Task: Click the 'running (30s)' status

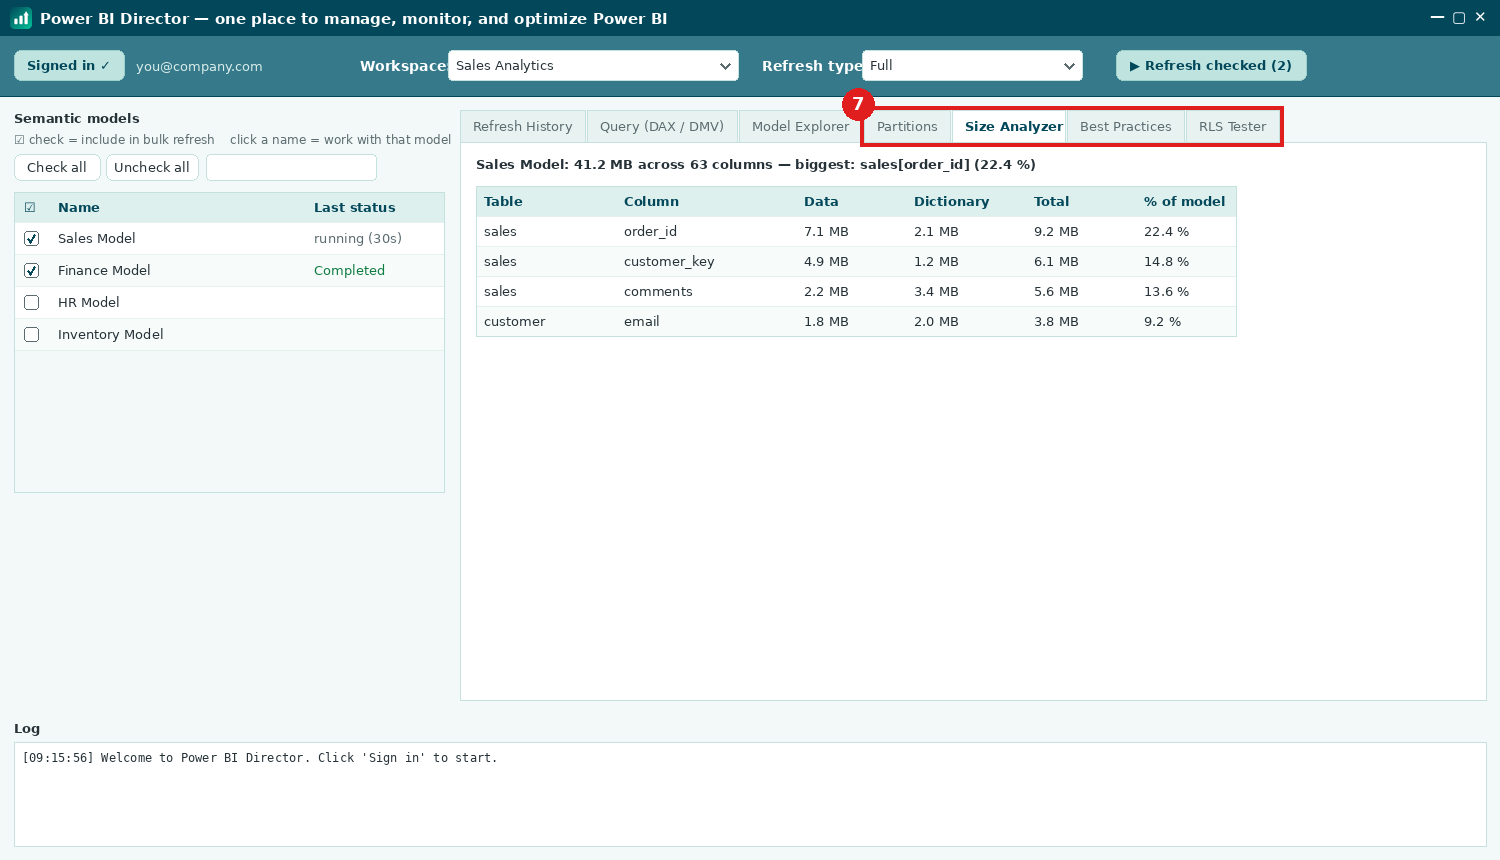Action: pyautogui.click(x=358, y=239)
